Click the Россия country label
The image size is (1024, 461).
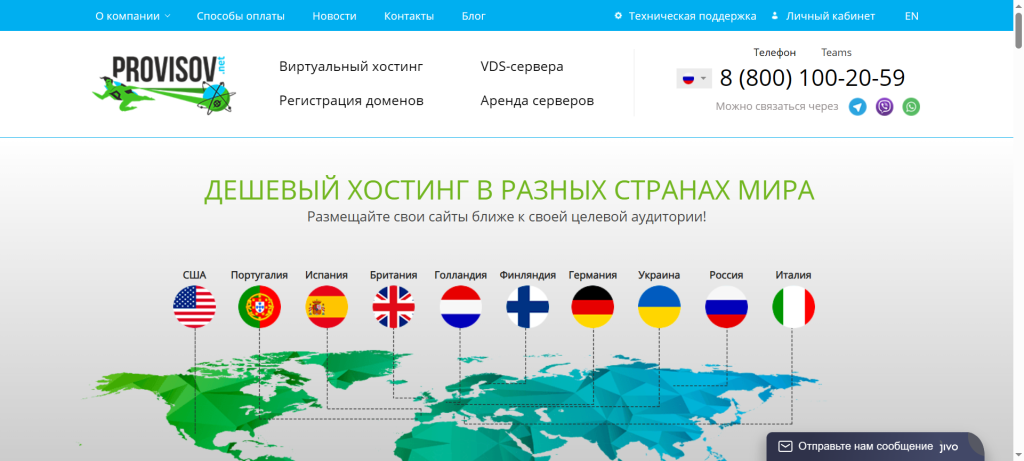pyautogui.click(x=726, y=275)
